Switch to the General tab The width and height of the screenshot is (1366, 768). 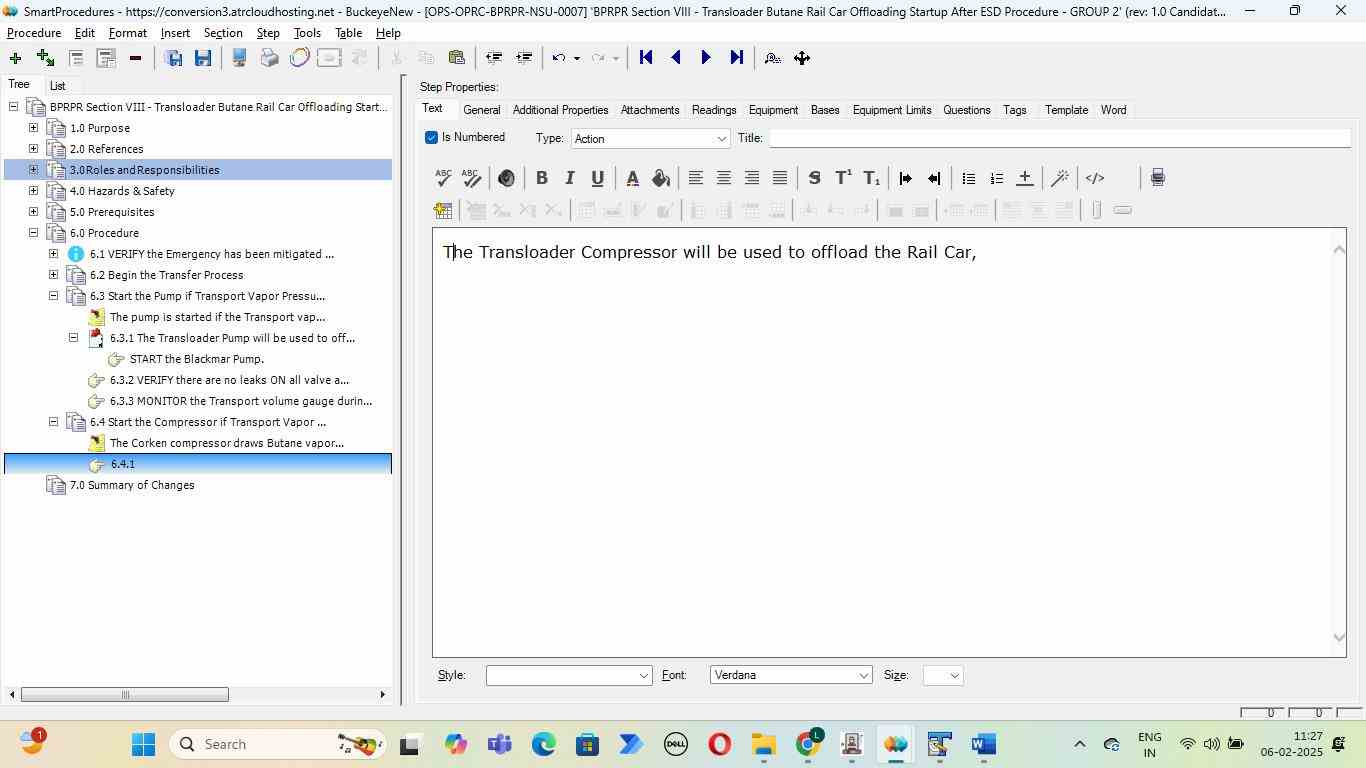click(x=481, y=110)
